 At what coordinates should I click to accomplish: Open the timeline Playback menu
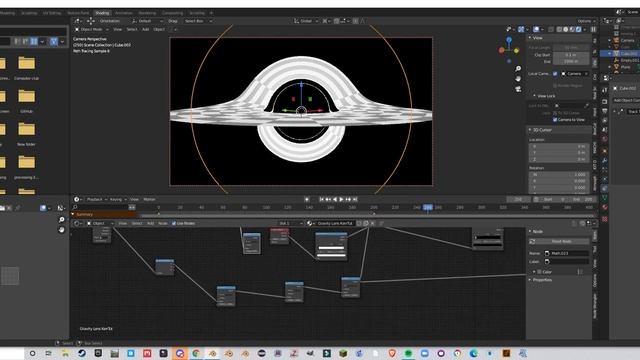(96, 200)
